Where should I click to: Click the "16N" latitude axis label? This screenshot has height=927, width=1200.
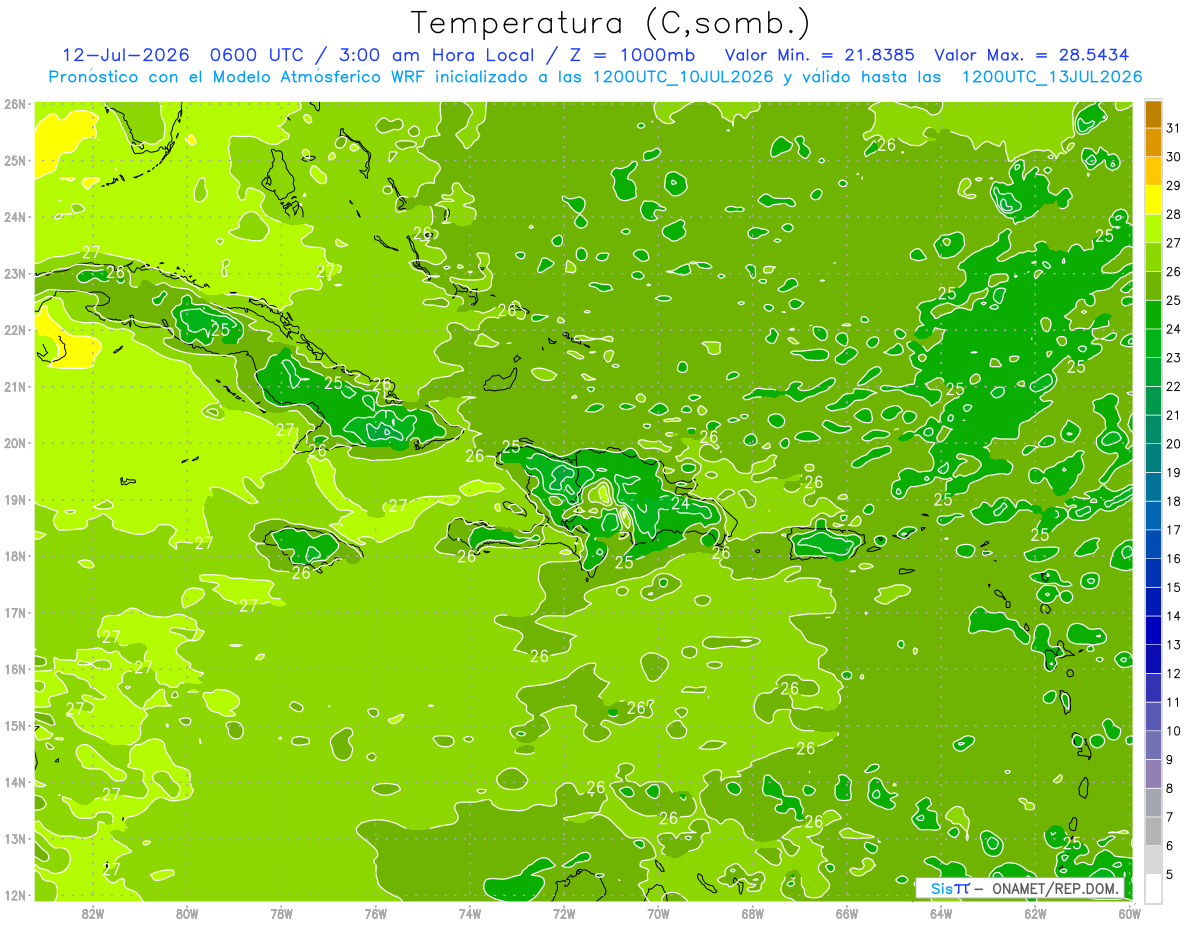click(x=14, y=669)
